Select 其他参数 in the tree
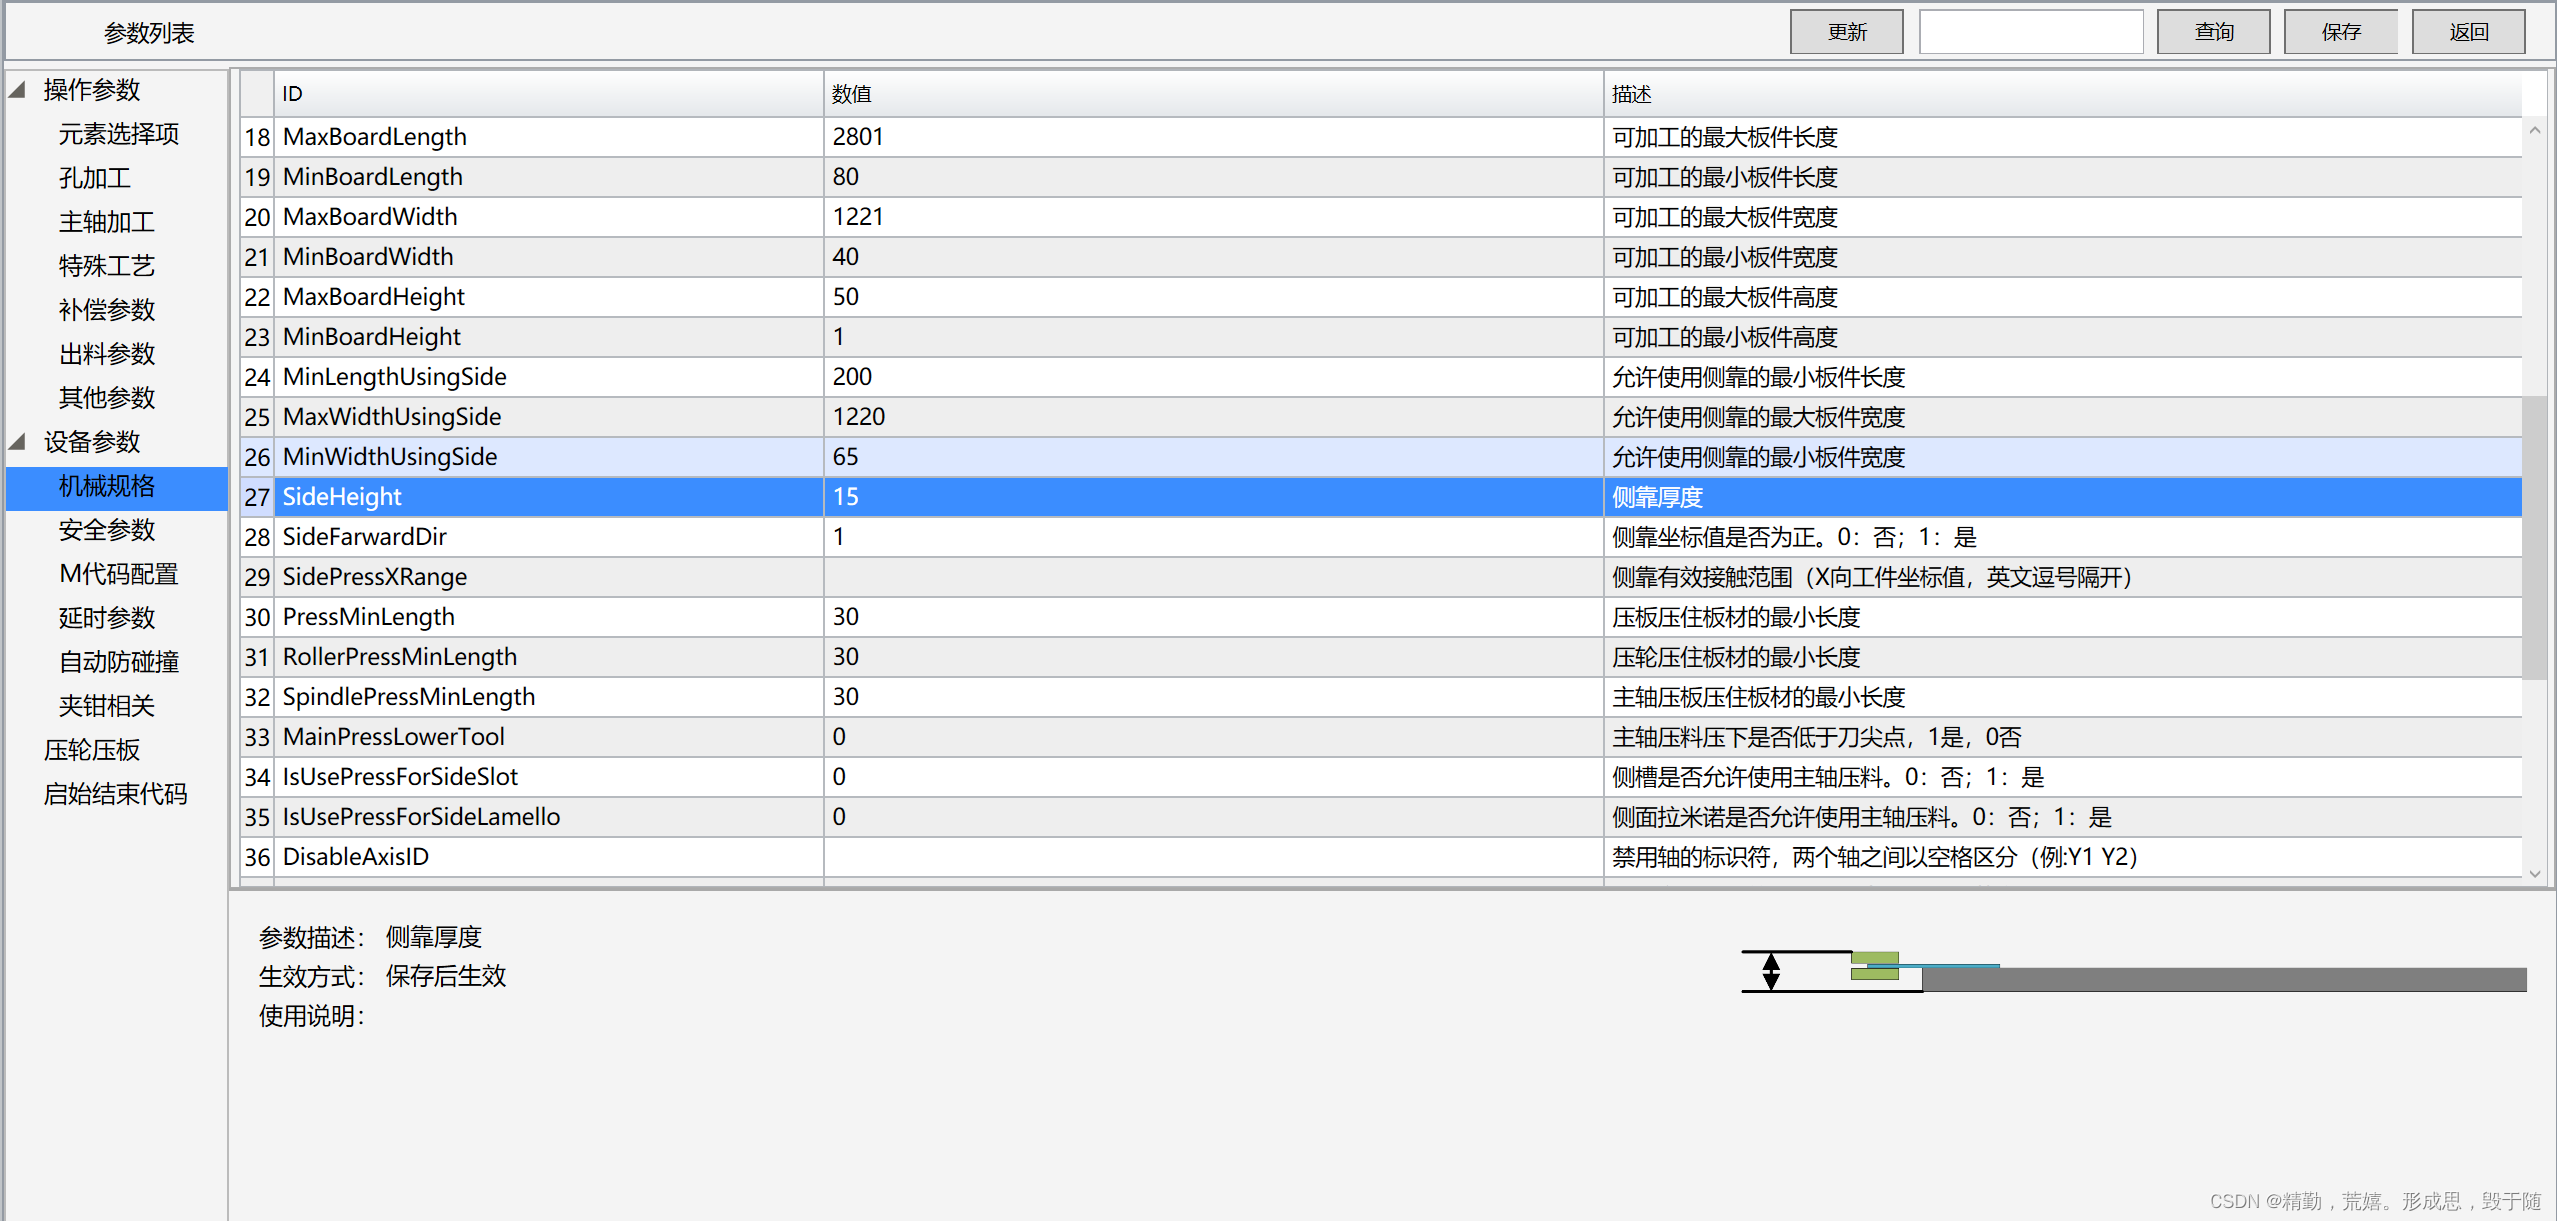This screenshot has width=2557, height=1221. click(107, 397)
